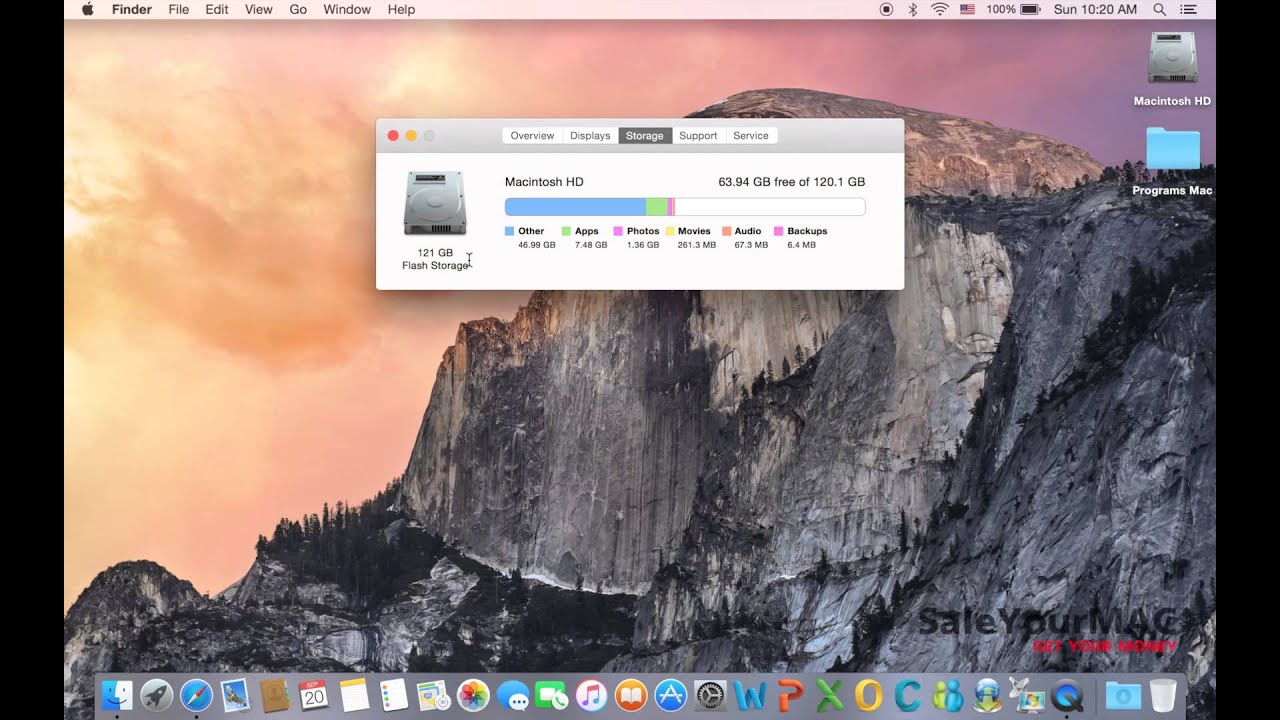Select the Storage tab
This screenshot has width=1280, height=720.
point(645,136)
